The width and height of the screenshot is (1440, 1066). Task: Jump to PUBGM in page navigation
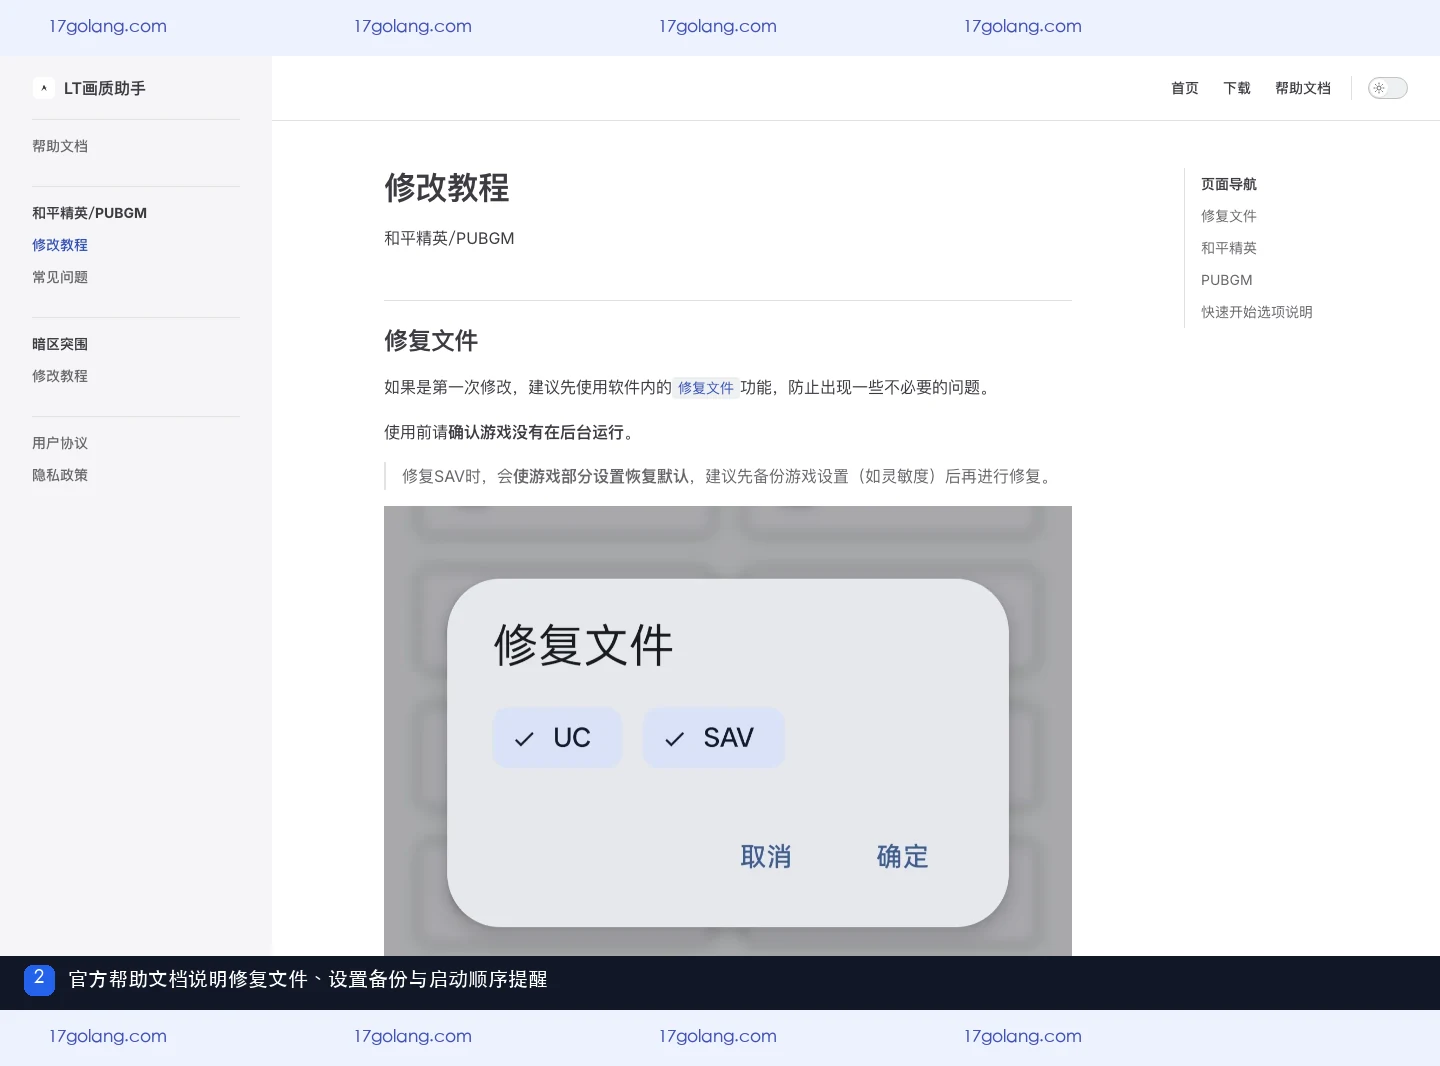pos(1227,280)
